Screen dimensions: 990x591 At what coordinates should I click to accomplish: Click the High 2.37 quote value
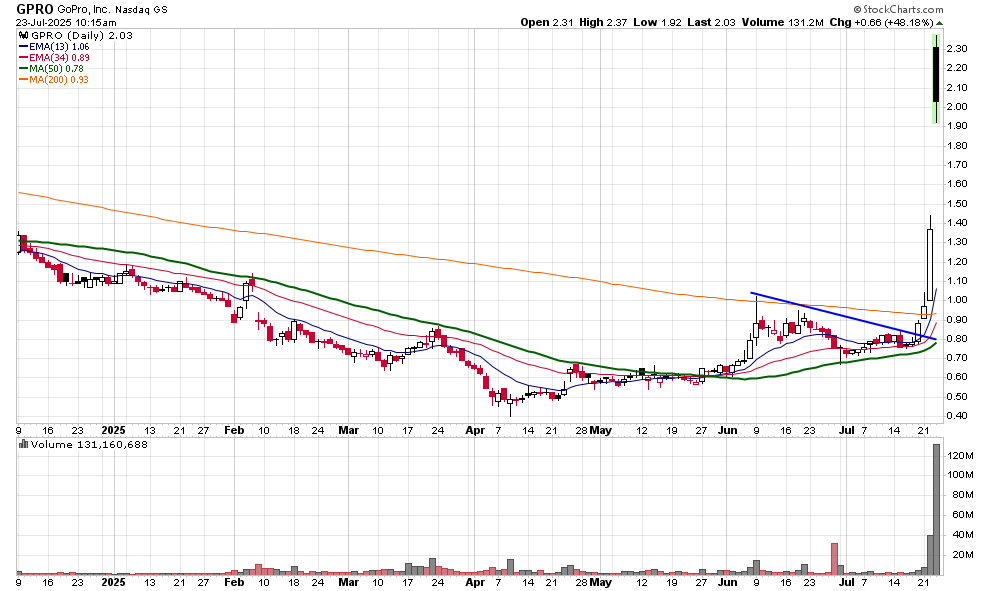(603, 22)
